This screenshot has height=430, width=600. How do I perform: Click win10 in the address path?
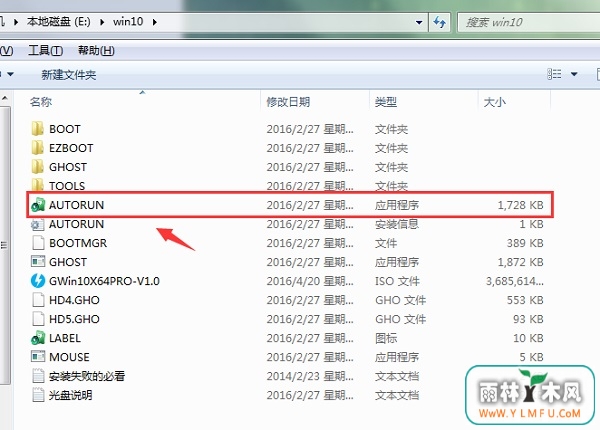point(128,21)
